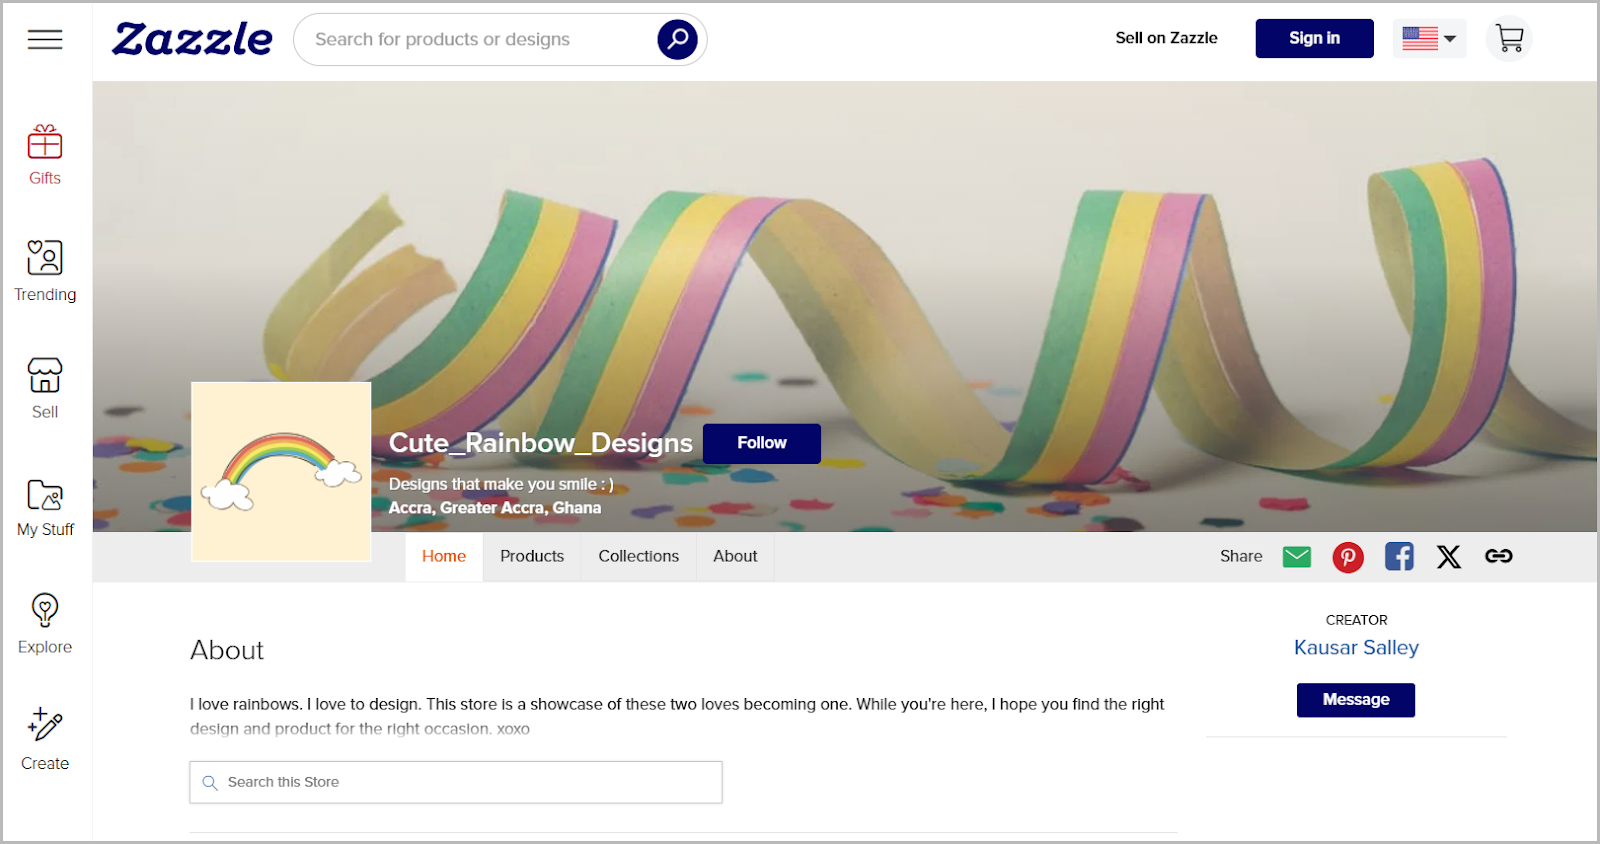Open creator Kausar Salley's profile
Screen dimensions: 1600x844
(1356, 648)
